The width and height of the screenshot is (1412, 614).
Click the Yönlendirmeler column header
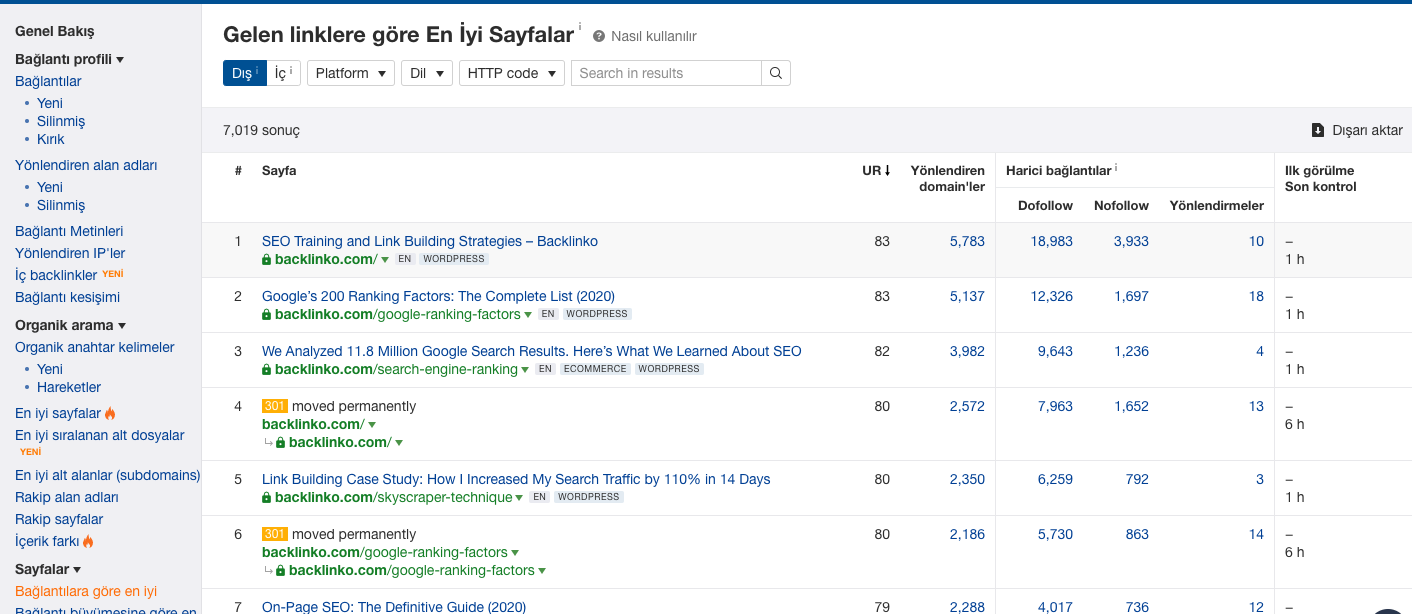pyautogui.click(x=1217, y=205)
